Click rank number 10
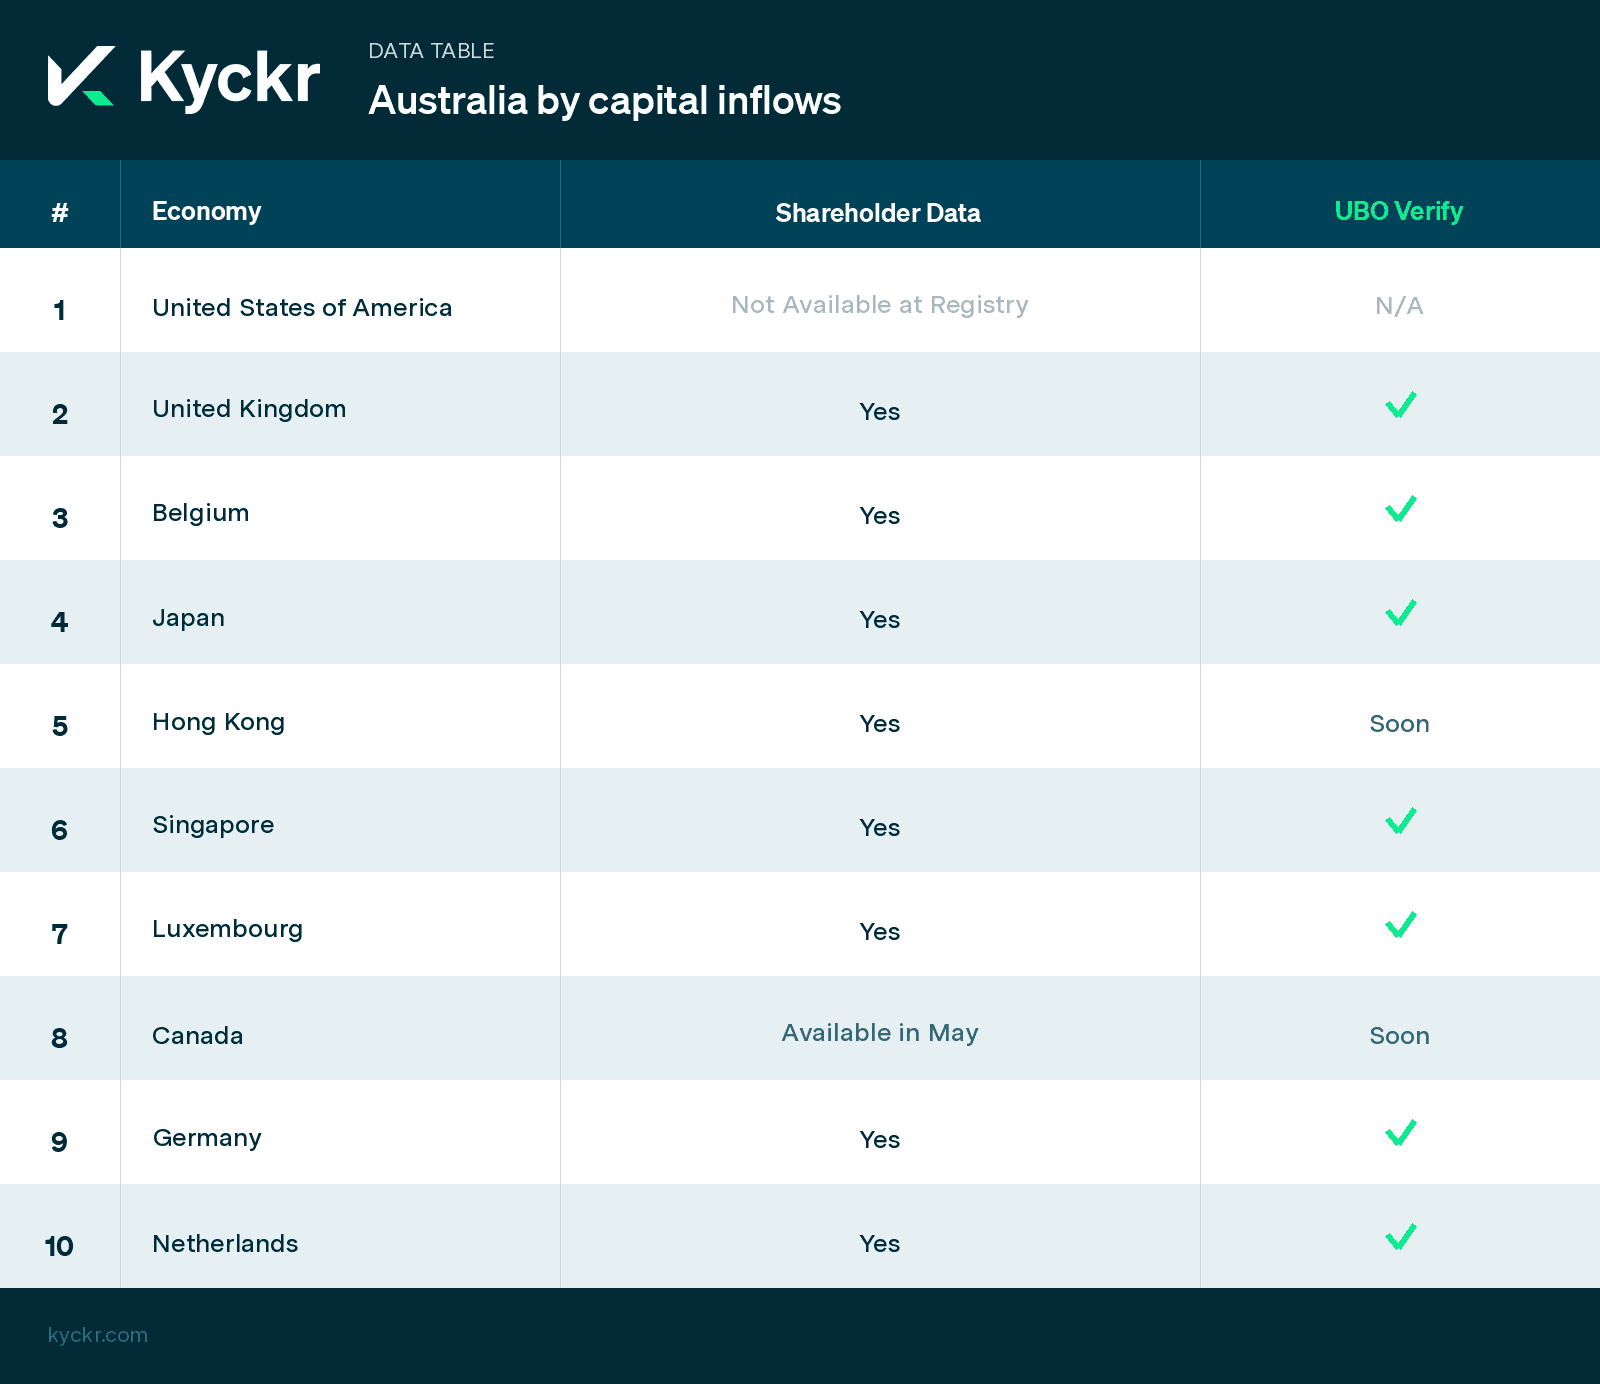1600x1384 pixels. point(59,1246)
